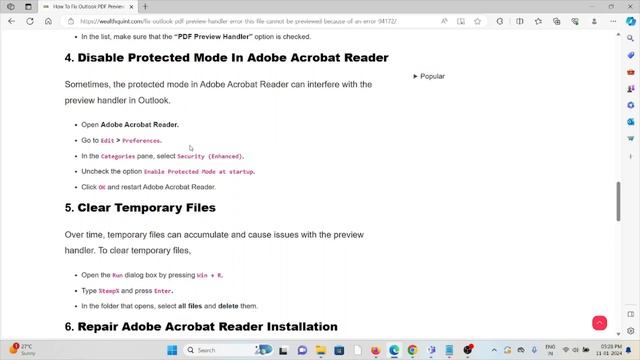
Task: Open sidebar Shopping tag icon
Action: coord(631,55)
